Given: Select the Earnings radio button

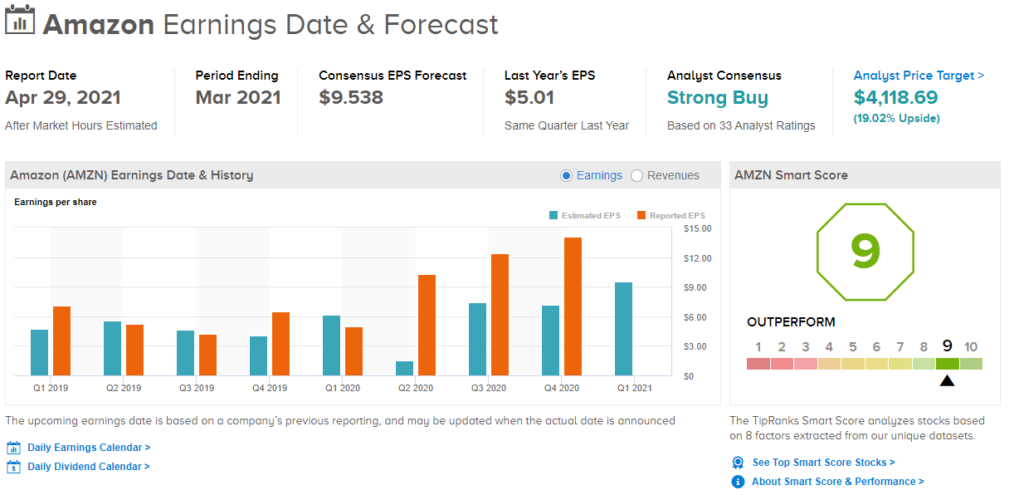Looking at the screenshot, I should pos(567,176).
